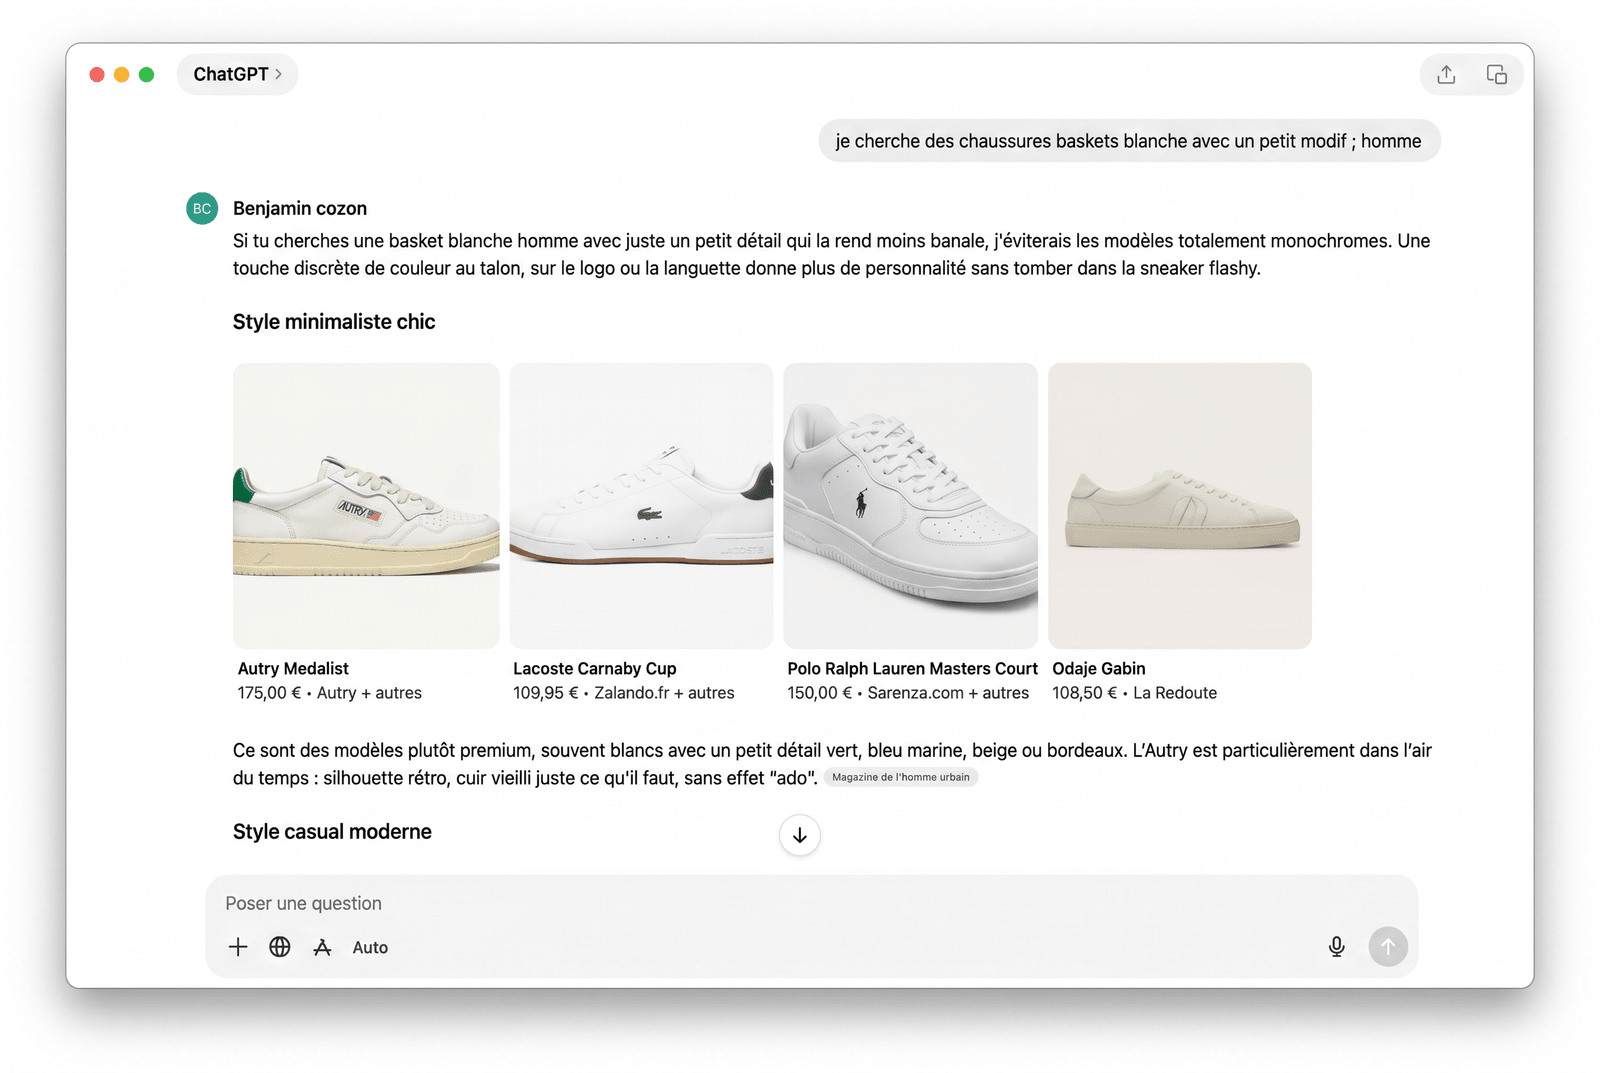Toggle the globe web search icon
Screen dimensions: 1600x1073
280,947
